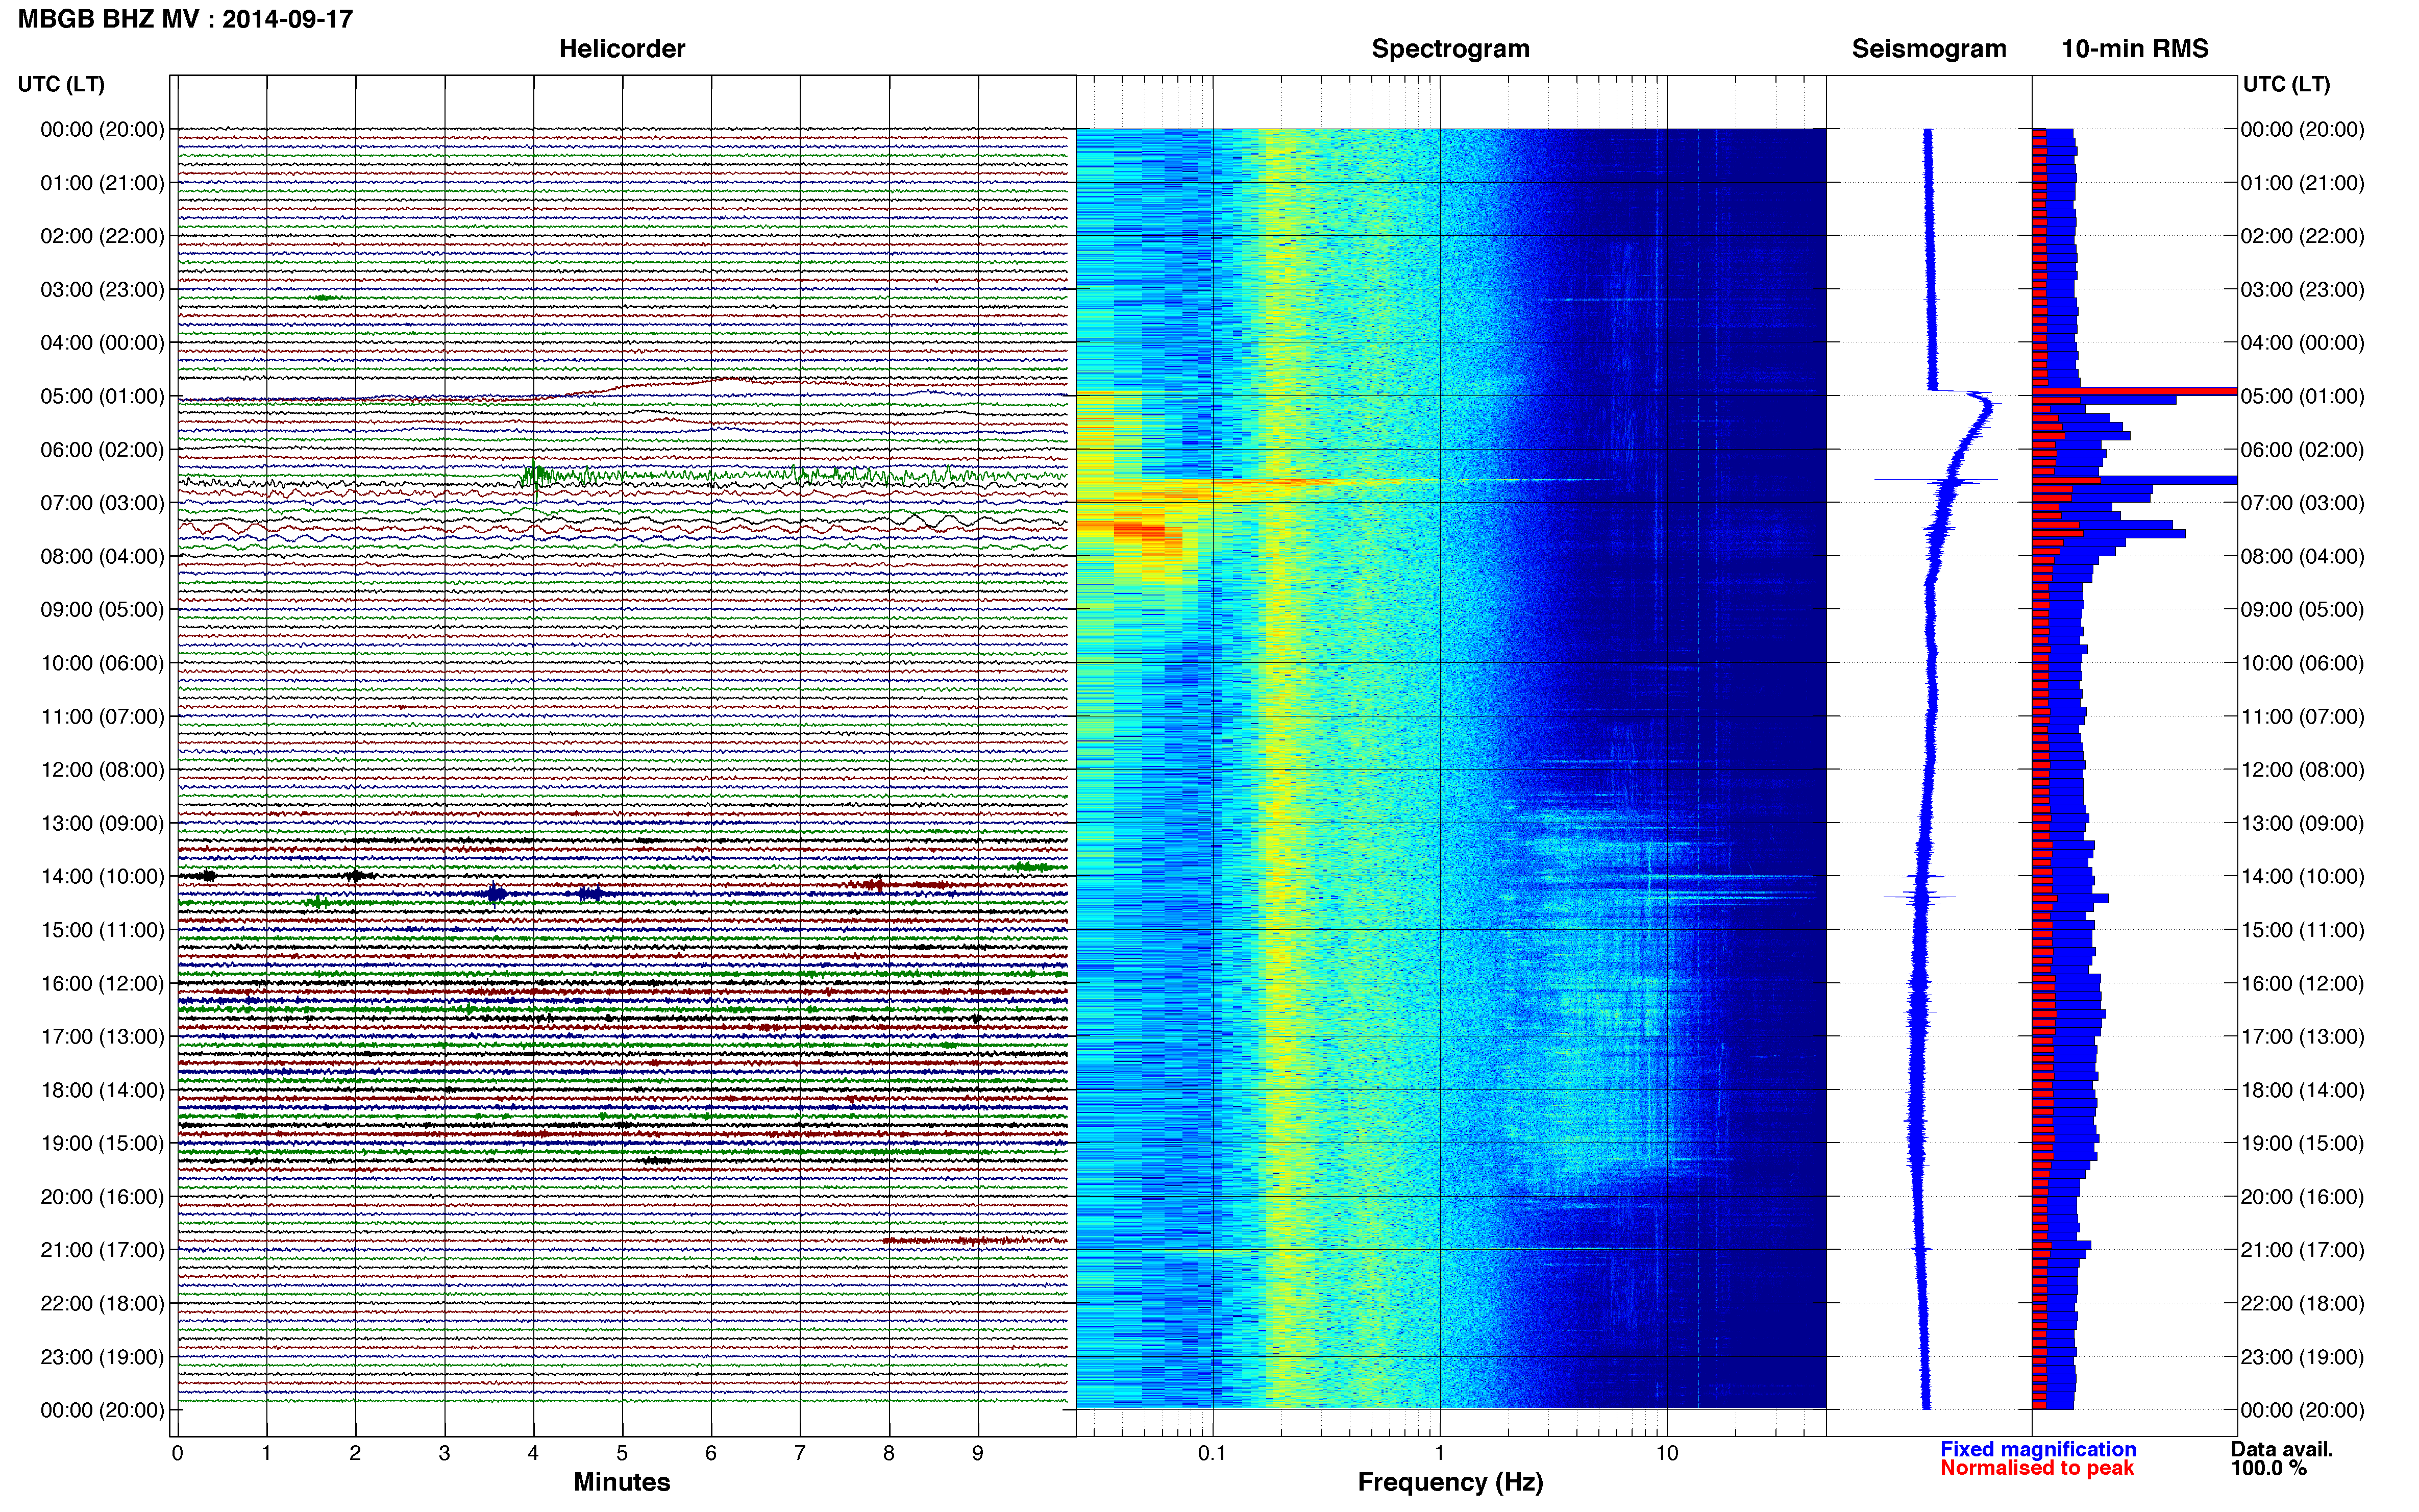This screenshot has height=1512, width=2419.
Task: Click the left 'UTC (LT)' axis label
Action: (x=61, y=84)
